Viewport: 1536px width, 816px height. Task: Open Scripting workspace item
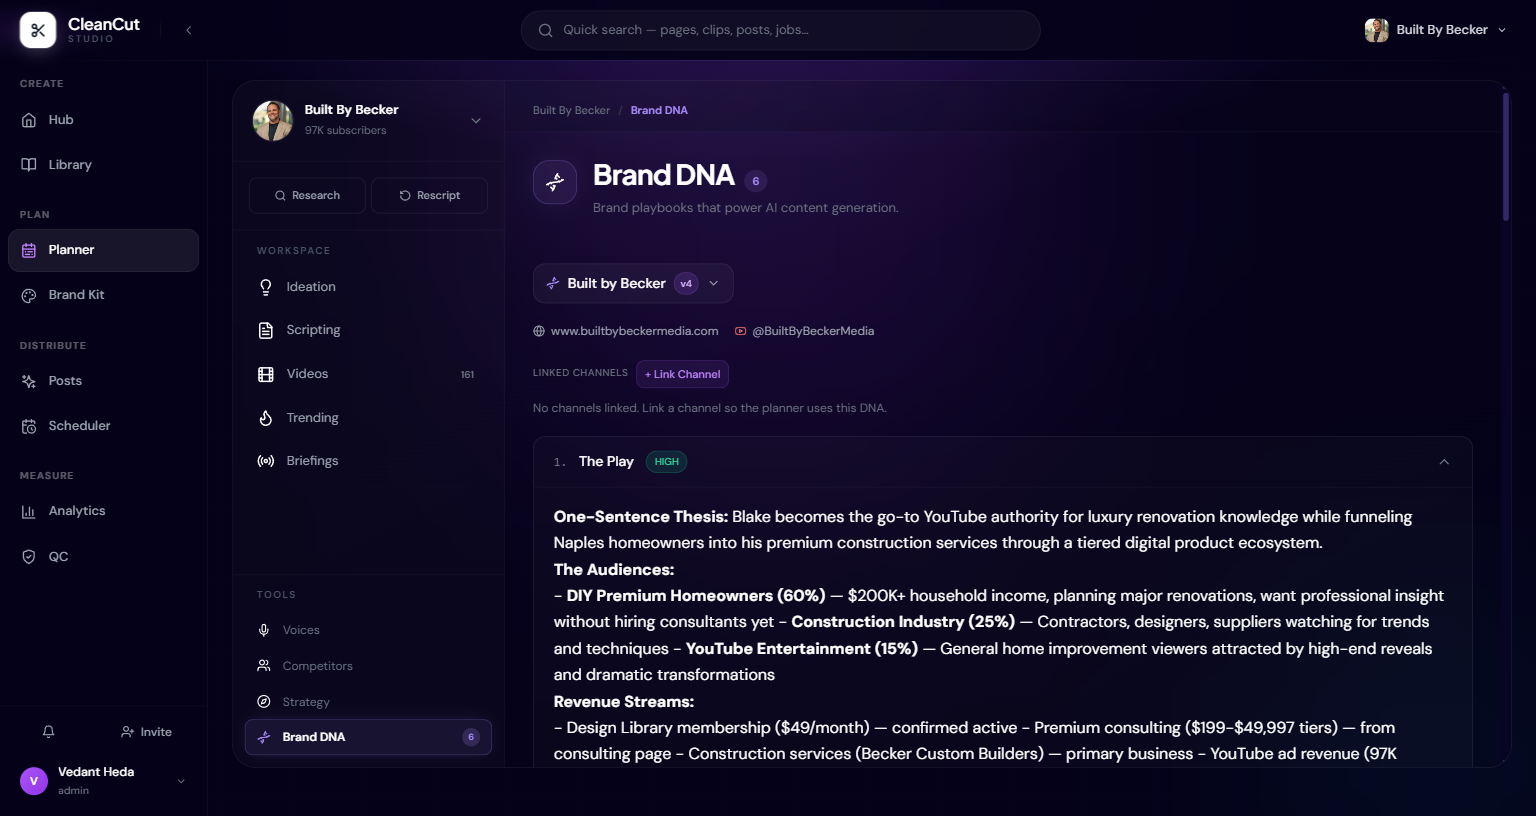point(368,330)
